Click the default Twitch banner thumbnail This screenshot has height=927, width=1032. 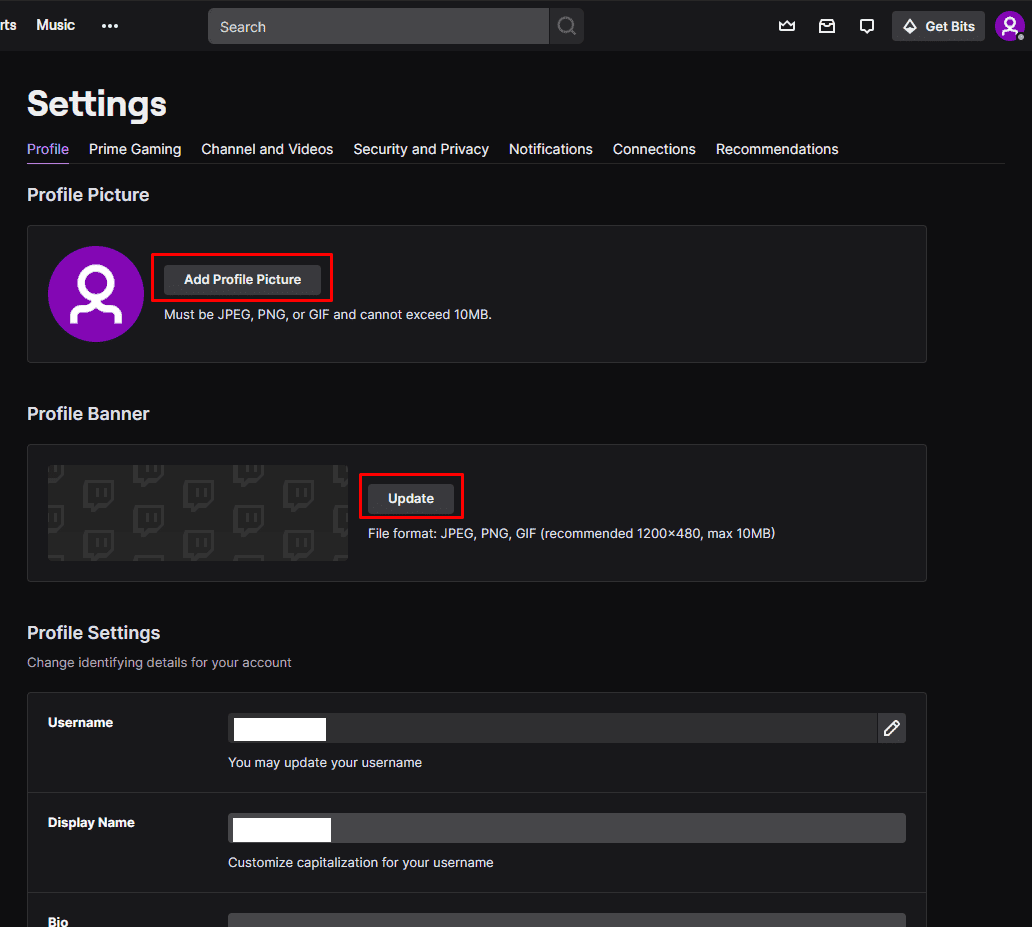tap(197, 512)
